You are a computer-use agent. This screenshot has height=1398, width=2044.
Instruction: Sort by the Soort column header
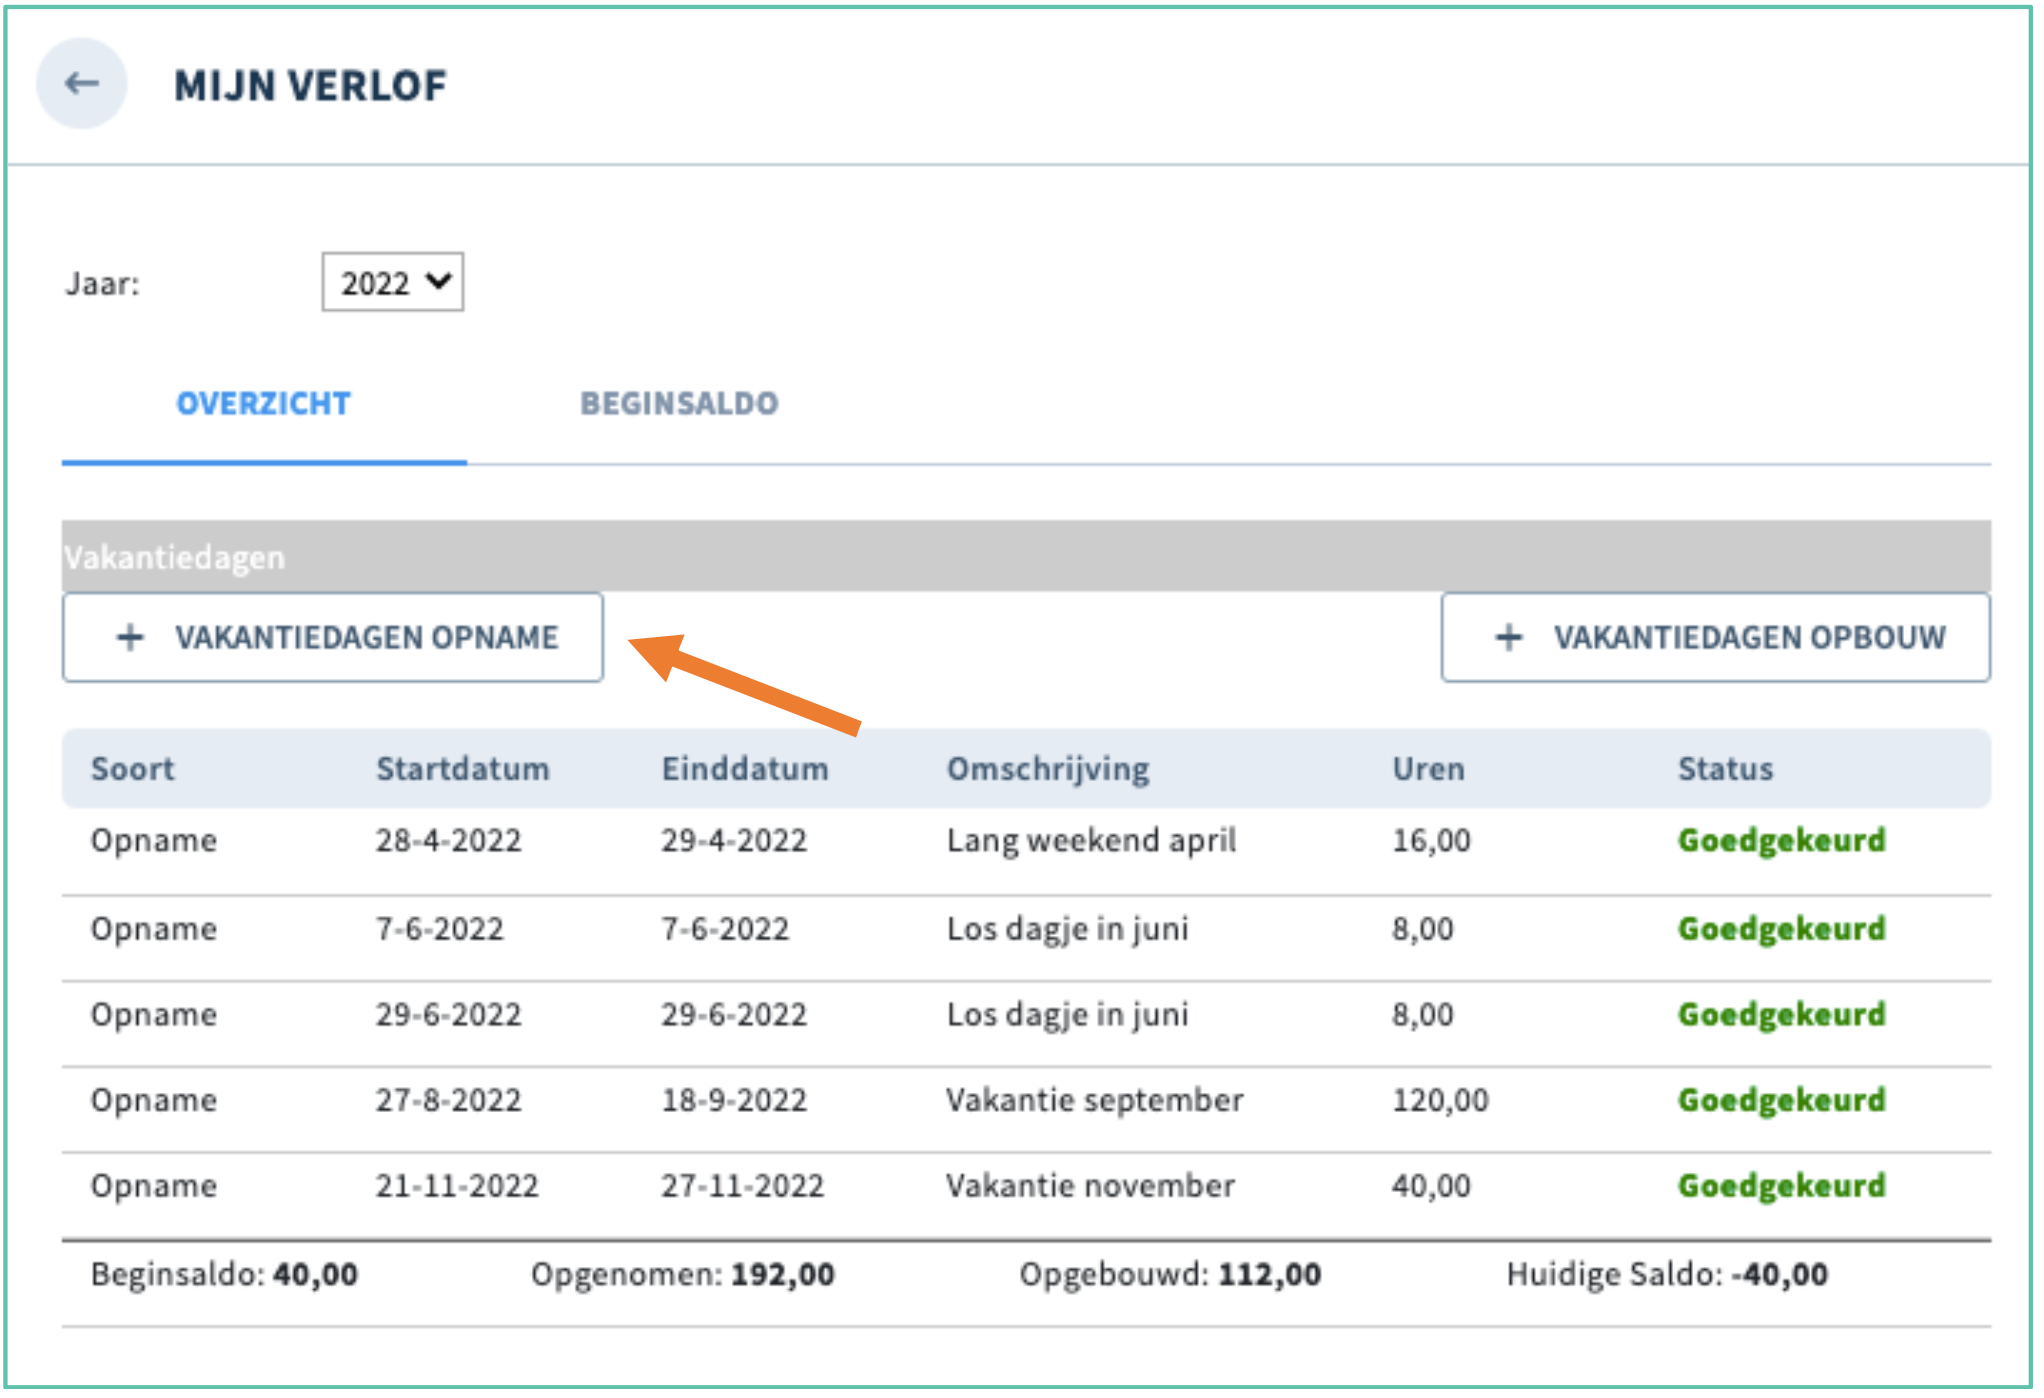132,769
